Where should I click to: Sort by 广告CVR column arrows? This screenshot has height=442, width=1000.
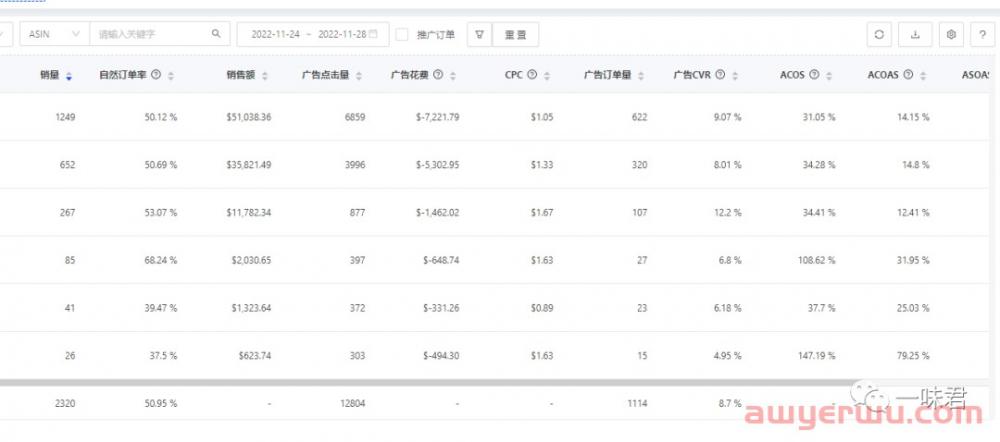click(x=735, y=76)
